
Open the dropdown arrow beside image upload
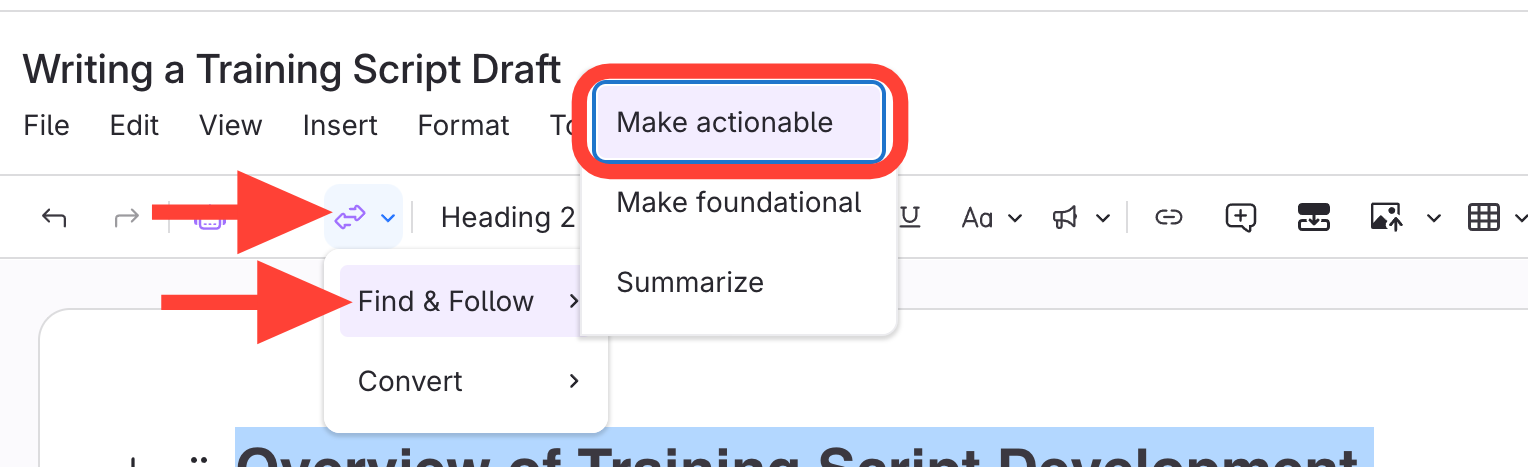[x=1433, y=218]
